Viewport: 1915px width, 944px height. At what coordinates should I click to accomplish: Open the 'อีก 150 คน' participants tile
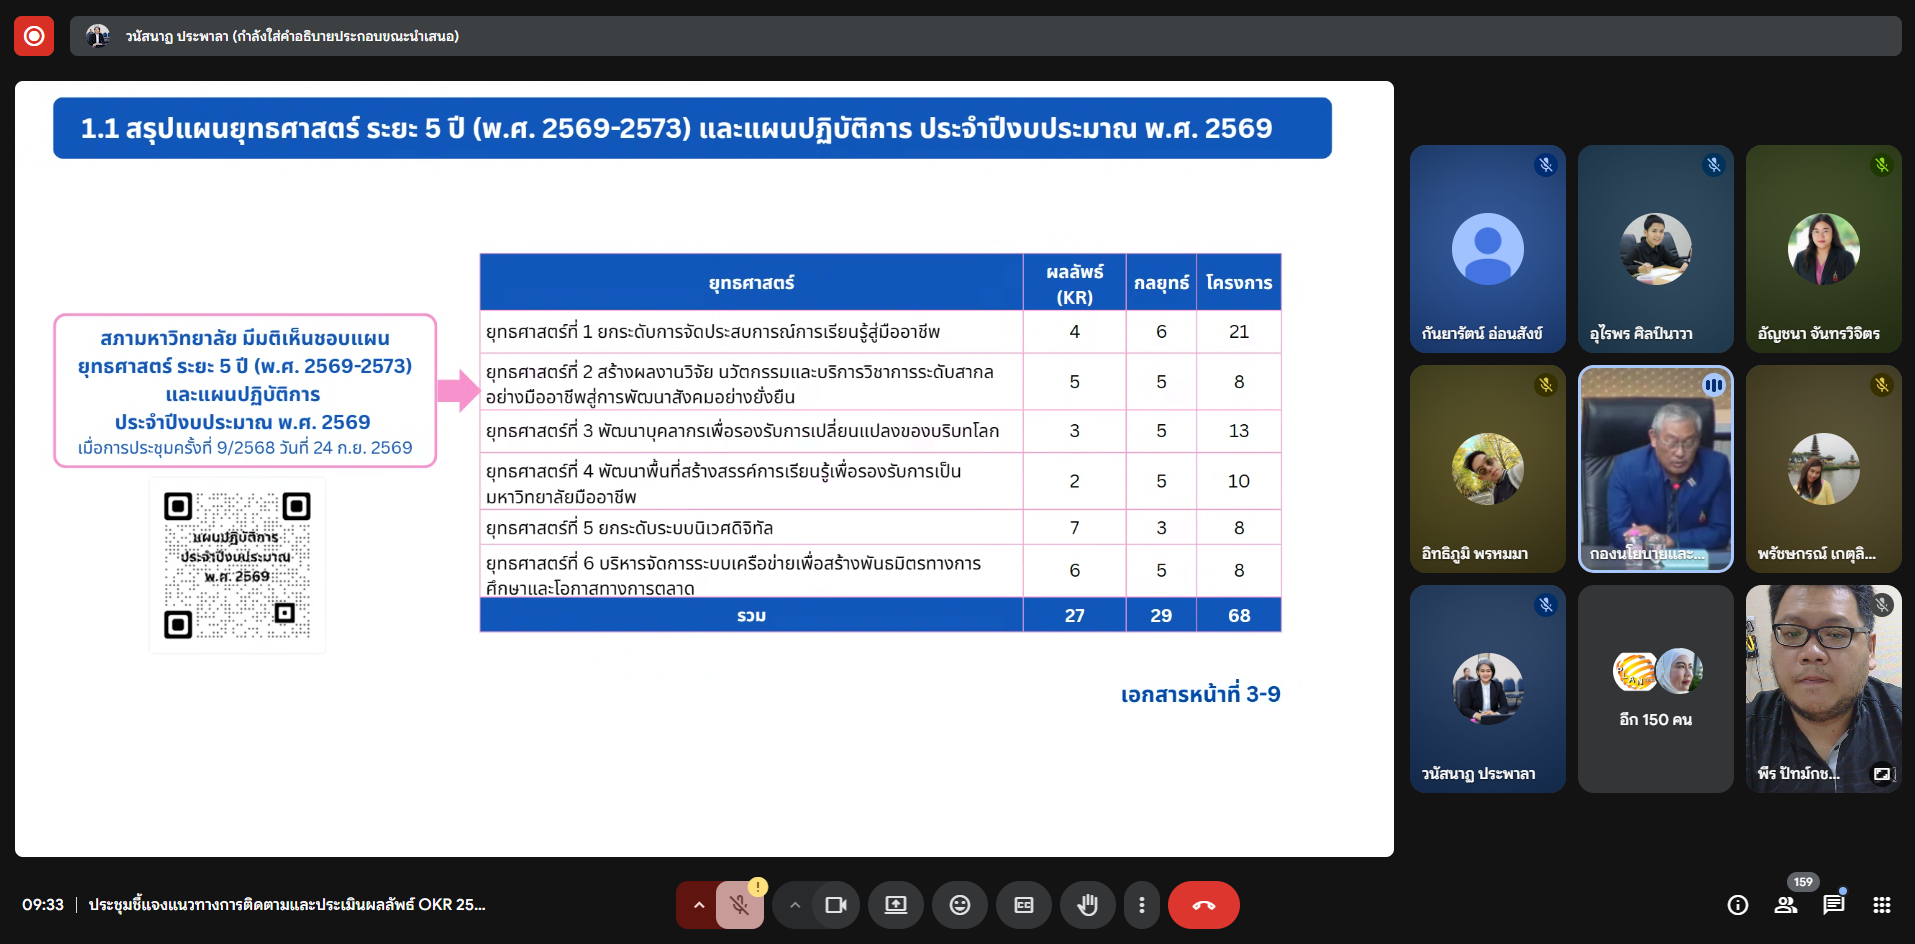tap(1655, 689)
